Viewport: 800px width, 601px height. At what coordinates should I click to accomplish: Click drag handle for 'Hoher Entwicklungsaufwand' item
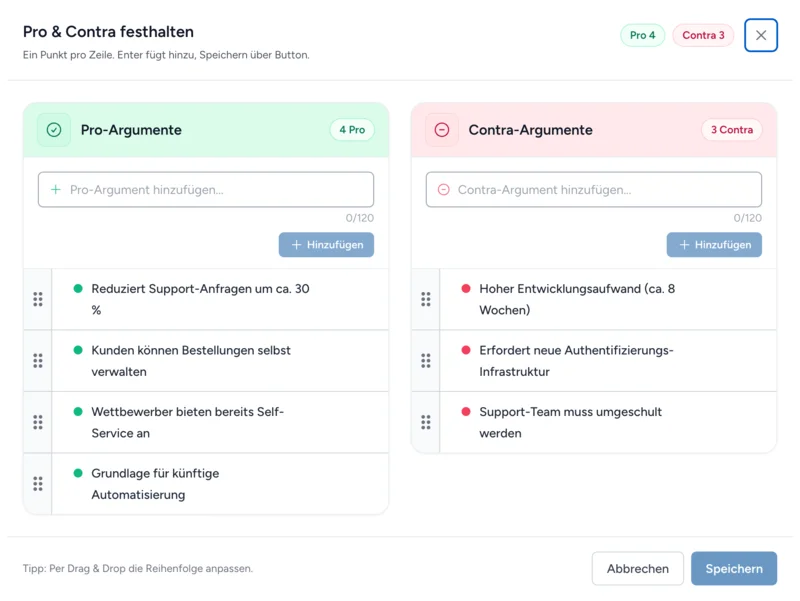tap(426, 299)
